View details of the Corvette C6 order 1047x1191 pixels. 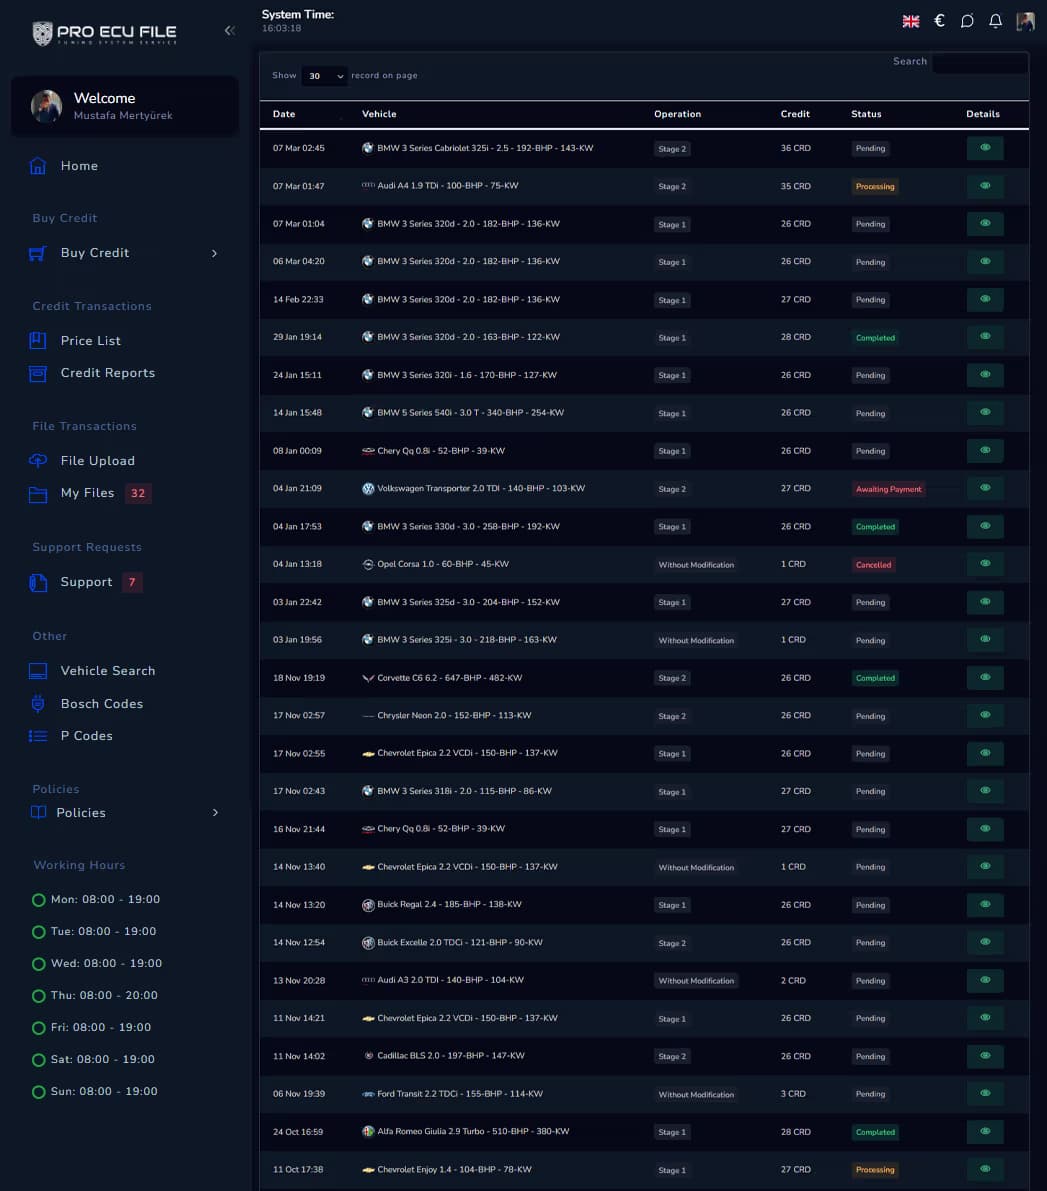[x=984, y=677]
